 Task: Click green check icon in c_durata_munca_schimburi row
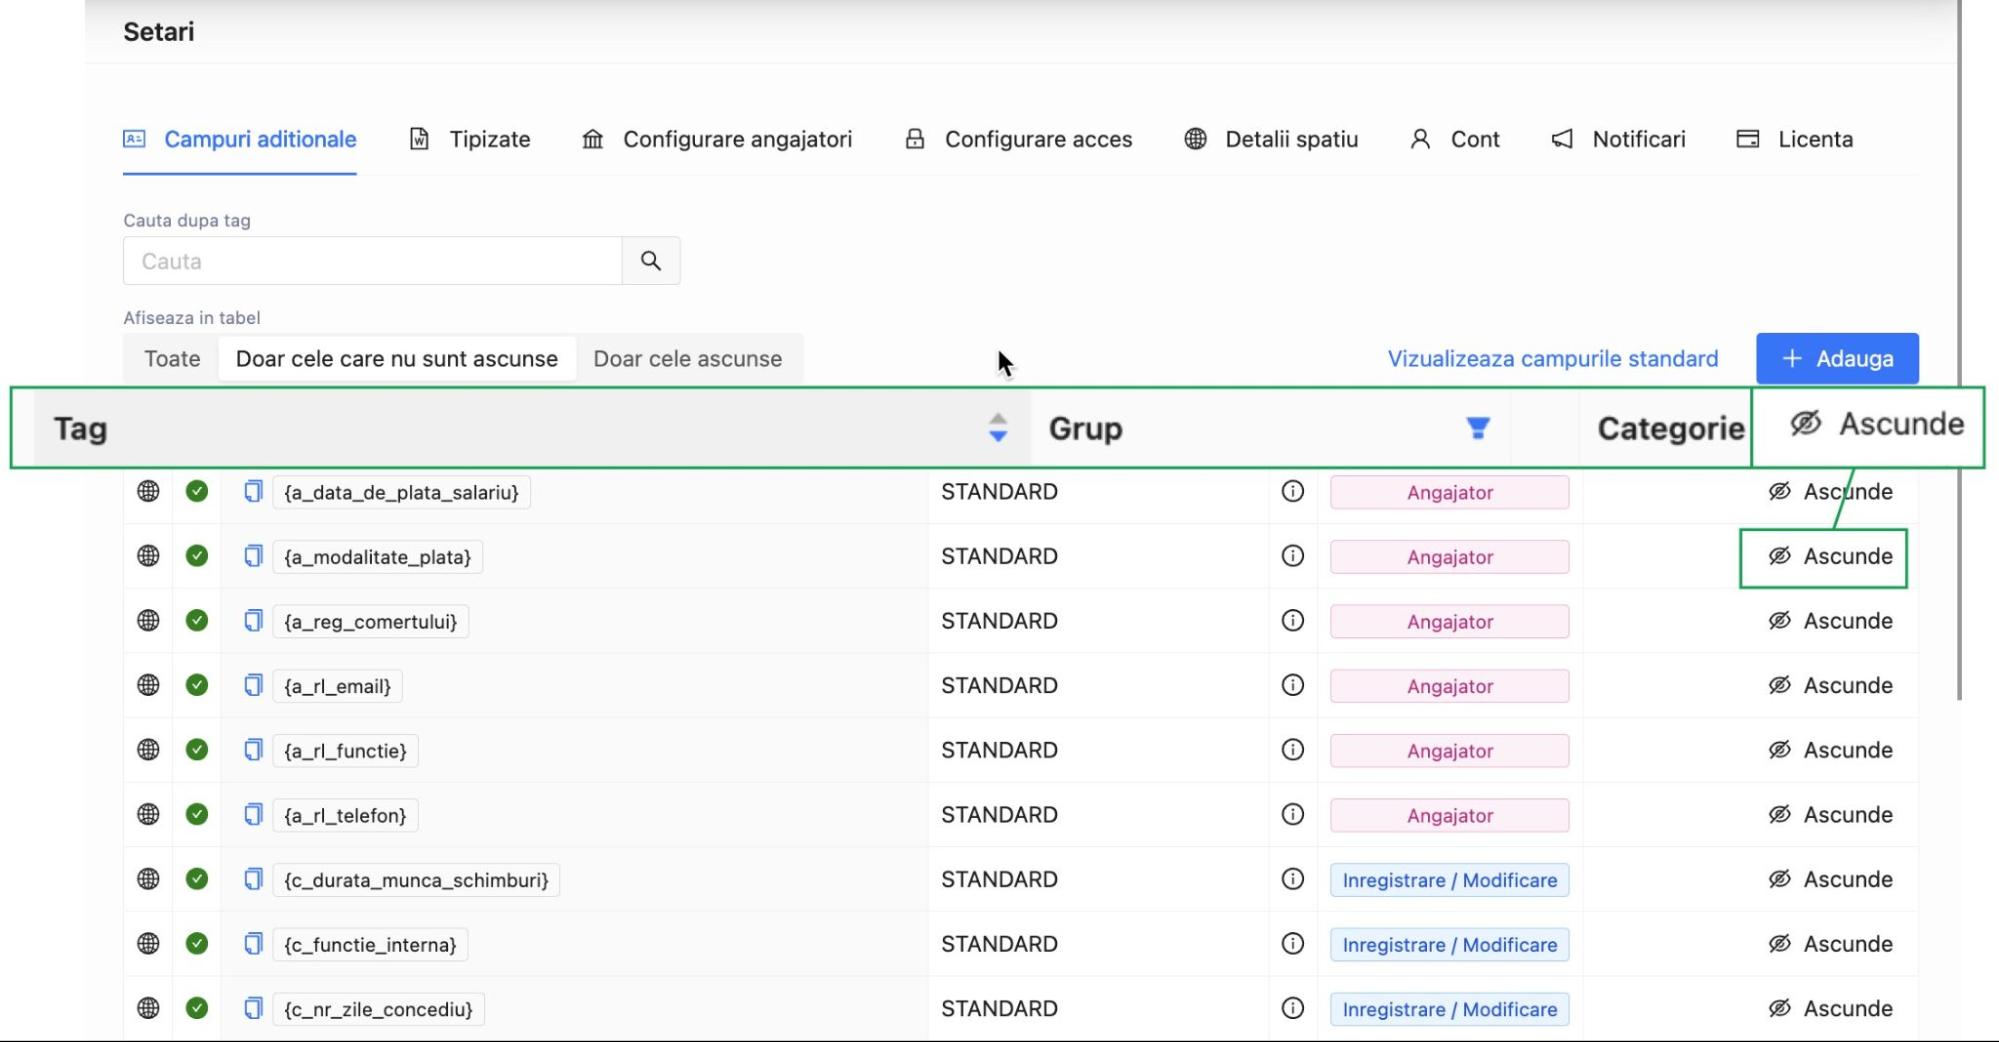197,879
